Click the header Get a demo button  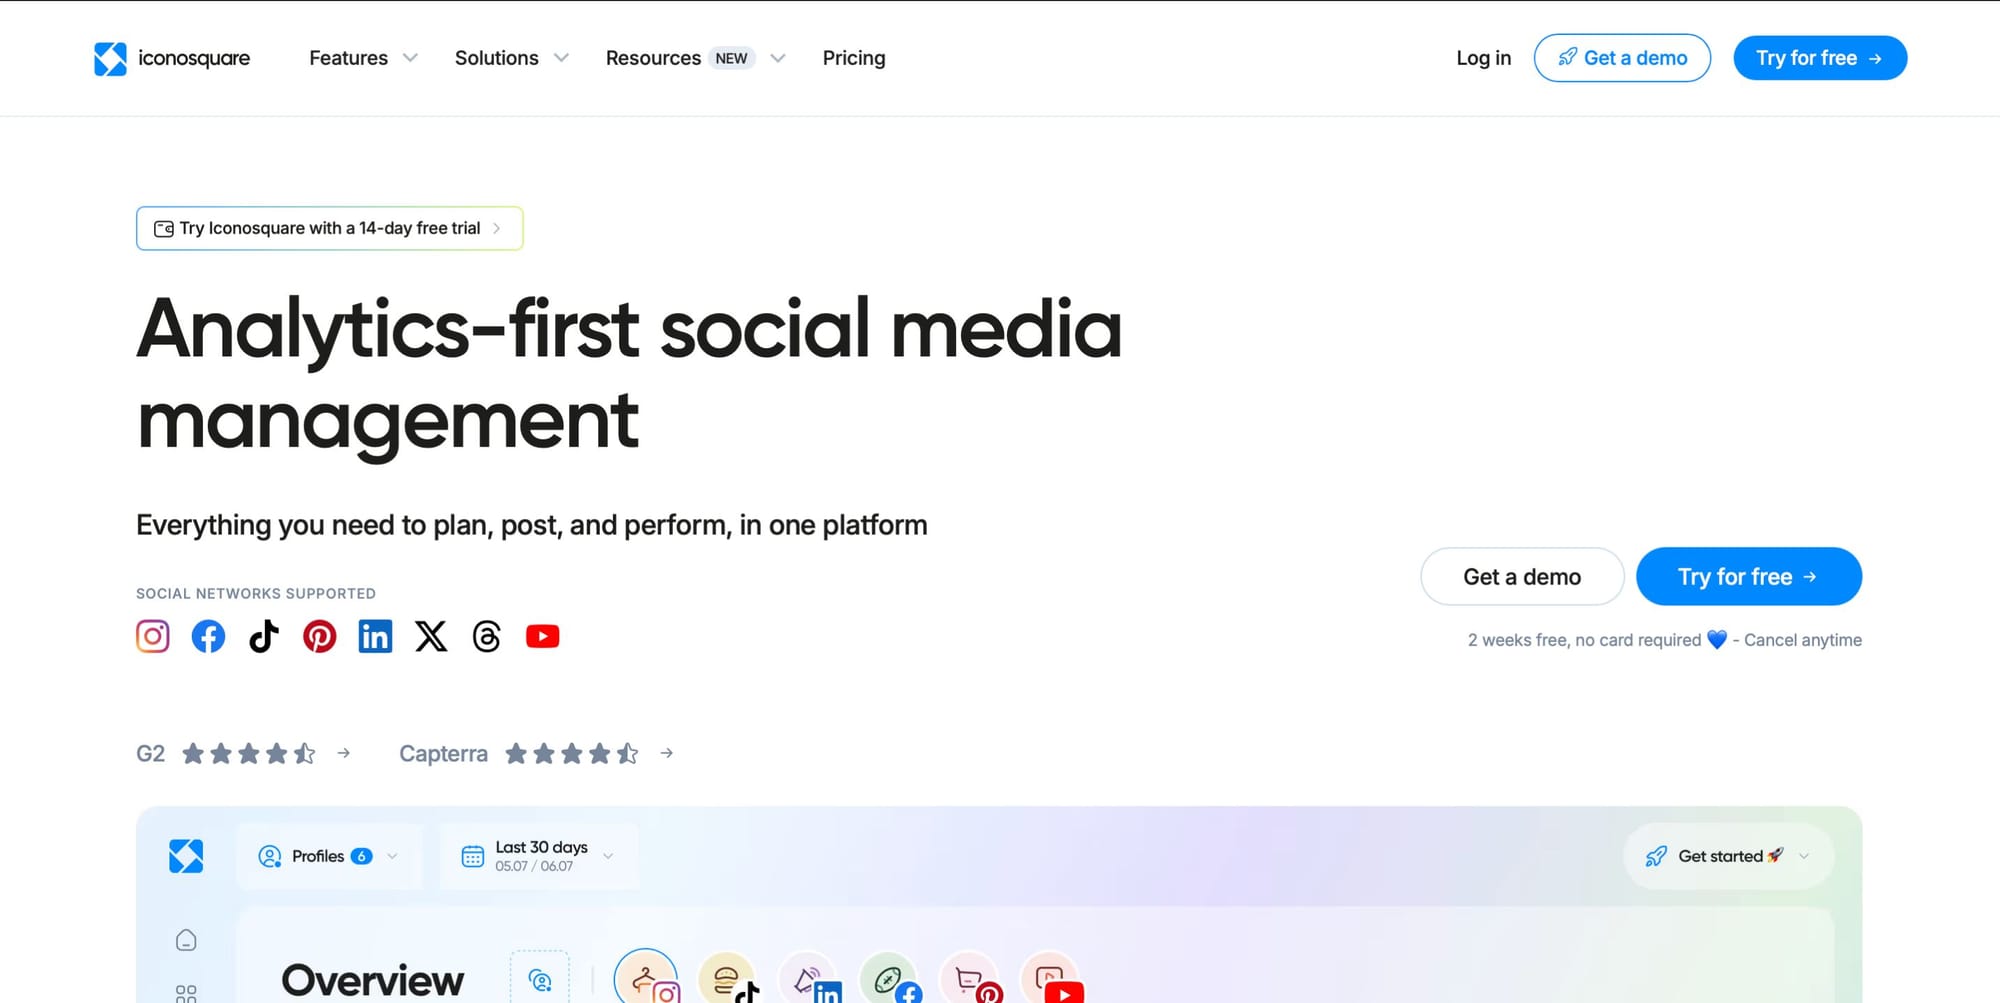click(1622, 58)
